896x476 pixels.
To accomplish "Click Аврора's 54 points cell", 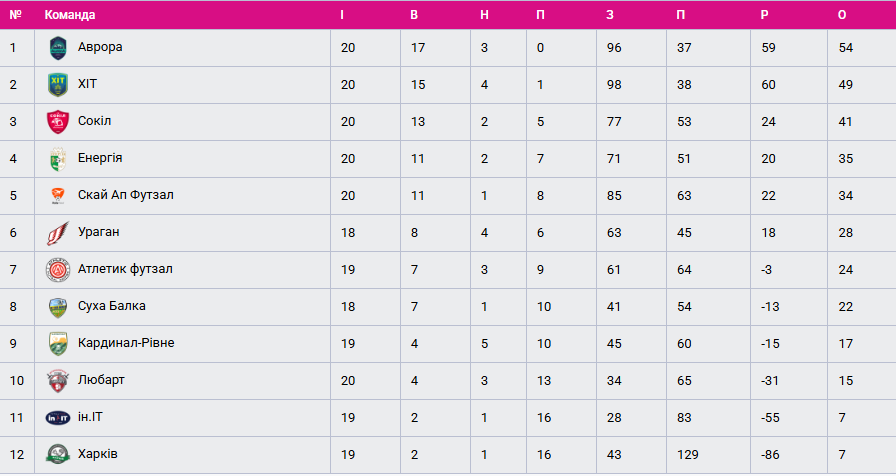I will pos(846,47).
